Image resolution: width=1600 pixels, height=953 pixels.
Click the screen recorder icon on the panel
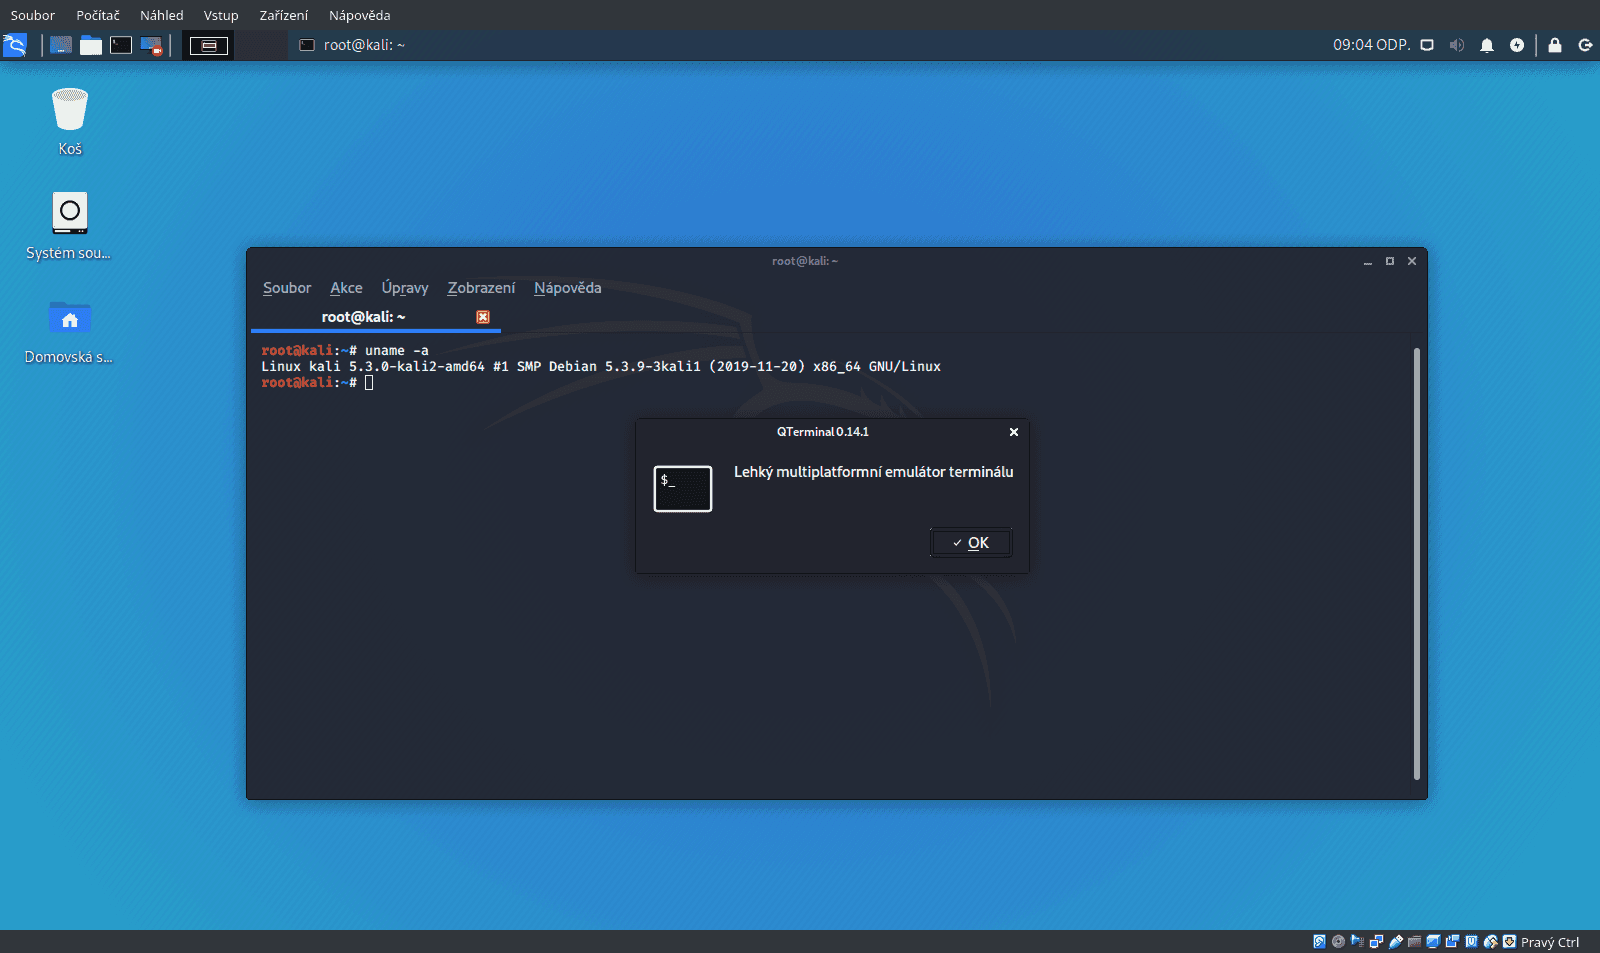[151, 45]
